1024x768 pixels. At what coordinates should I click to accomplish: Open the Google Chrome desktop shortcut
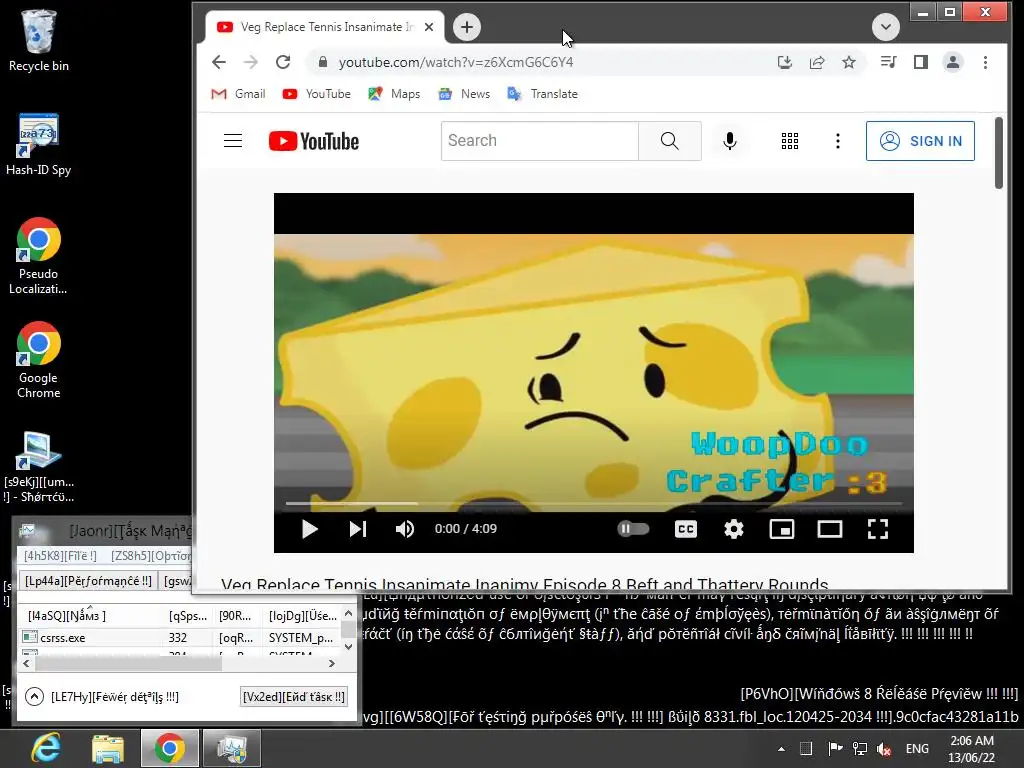(39, 360)
